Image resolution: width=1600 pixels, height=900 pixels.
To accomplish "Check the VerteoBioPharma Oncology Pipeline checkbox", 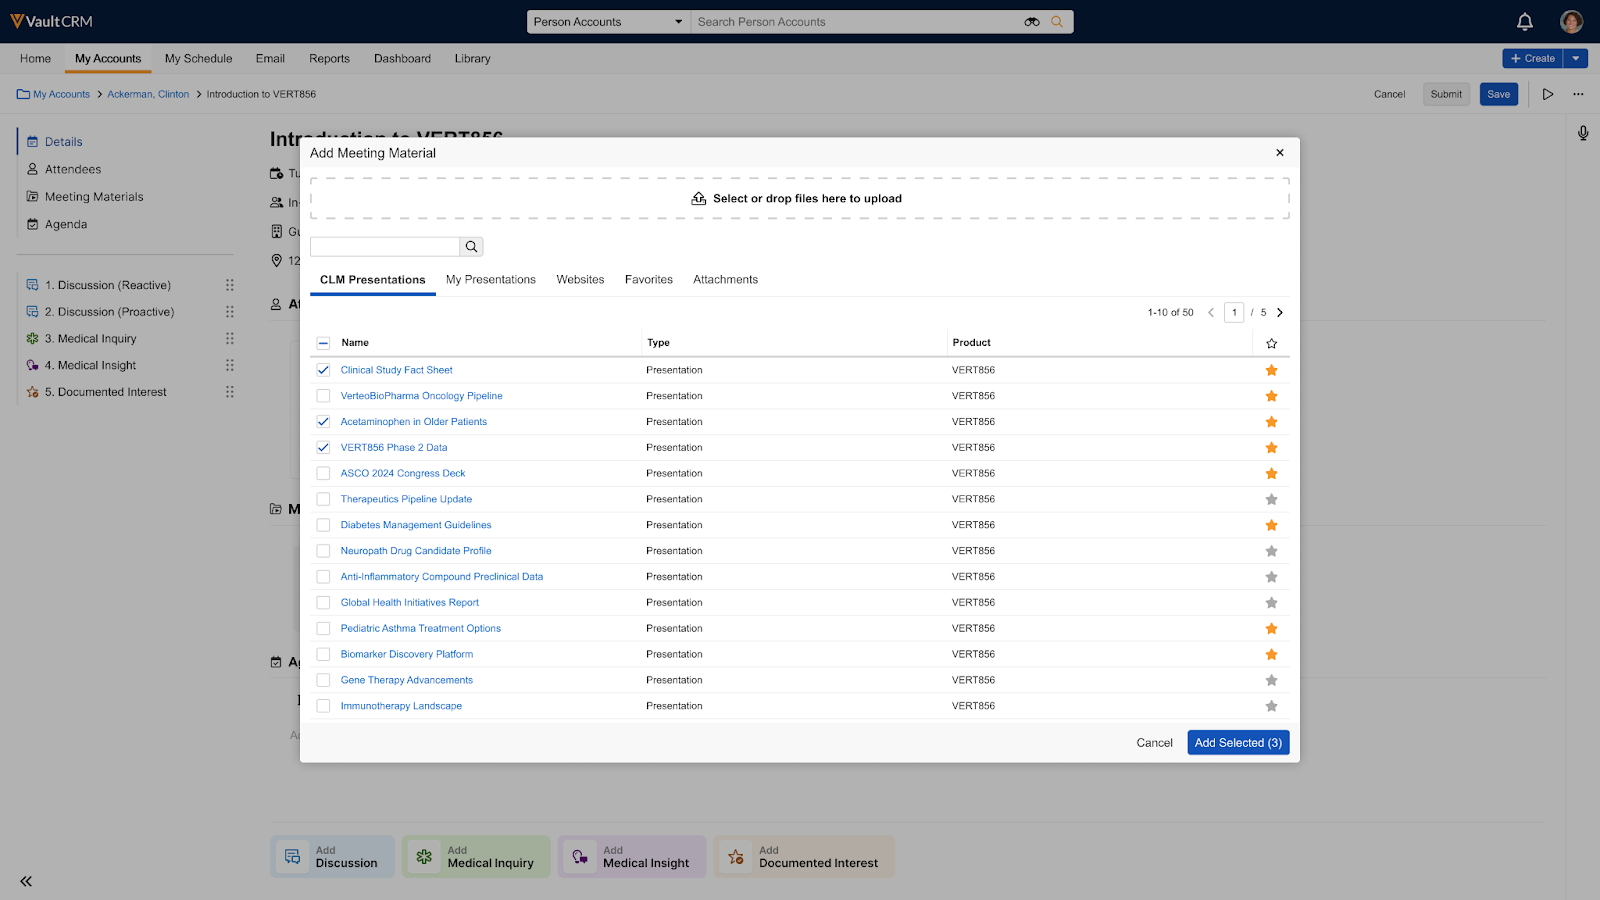I will click(323, 396).
